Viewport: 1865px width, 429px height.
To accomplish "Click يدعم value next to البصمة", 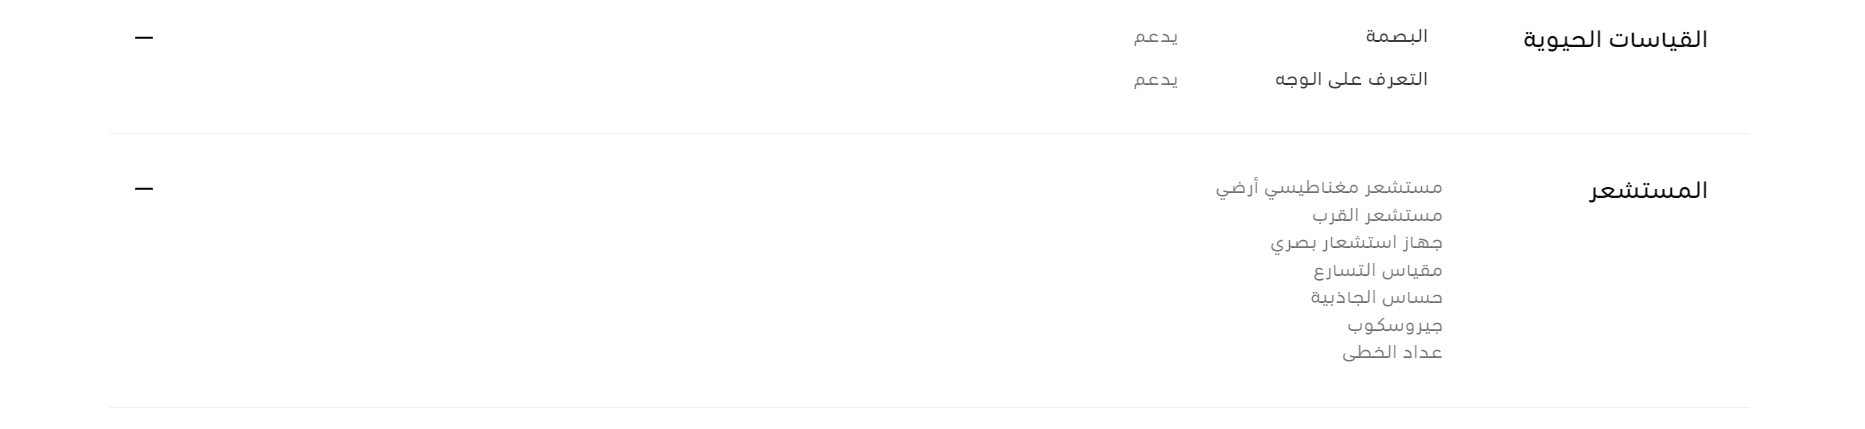I will point(1155,38).
